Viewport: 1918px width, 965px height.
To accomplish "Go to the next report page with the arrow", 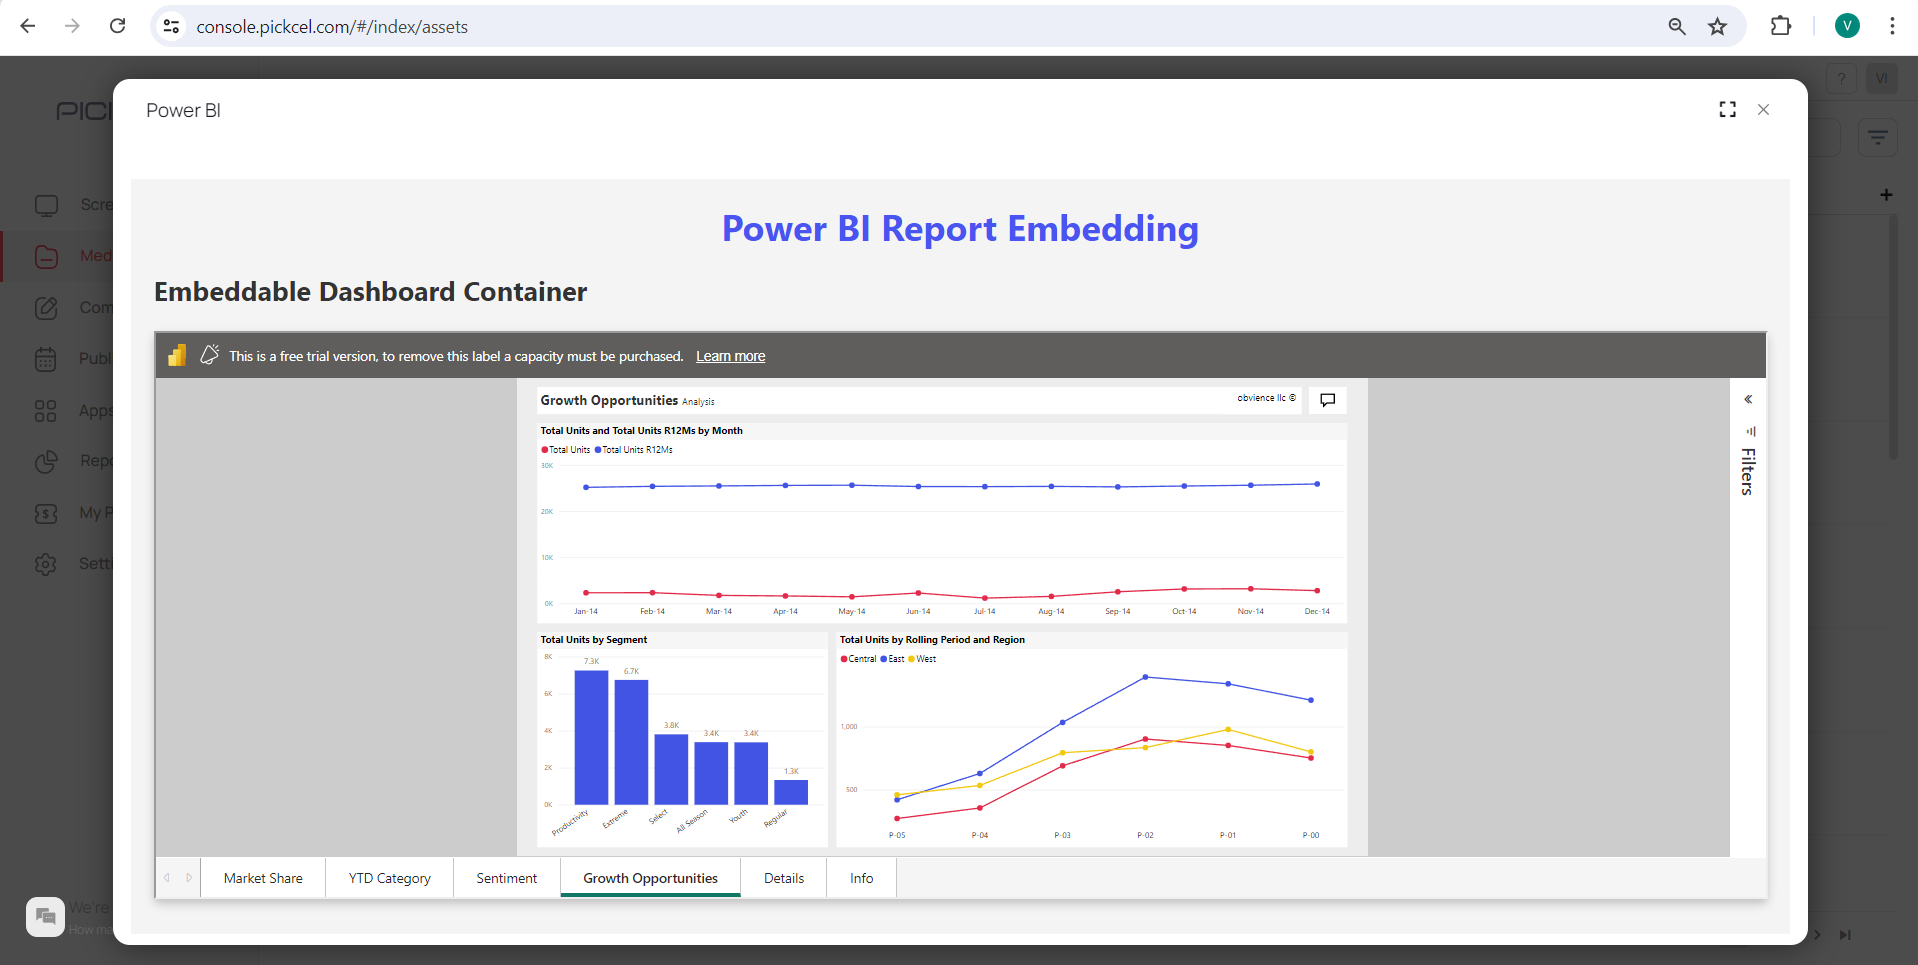I will point(189,878).
